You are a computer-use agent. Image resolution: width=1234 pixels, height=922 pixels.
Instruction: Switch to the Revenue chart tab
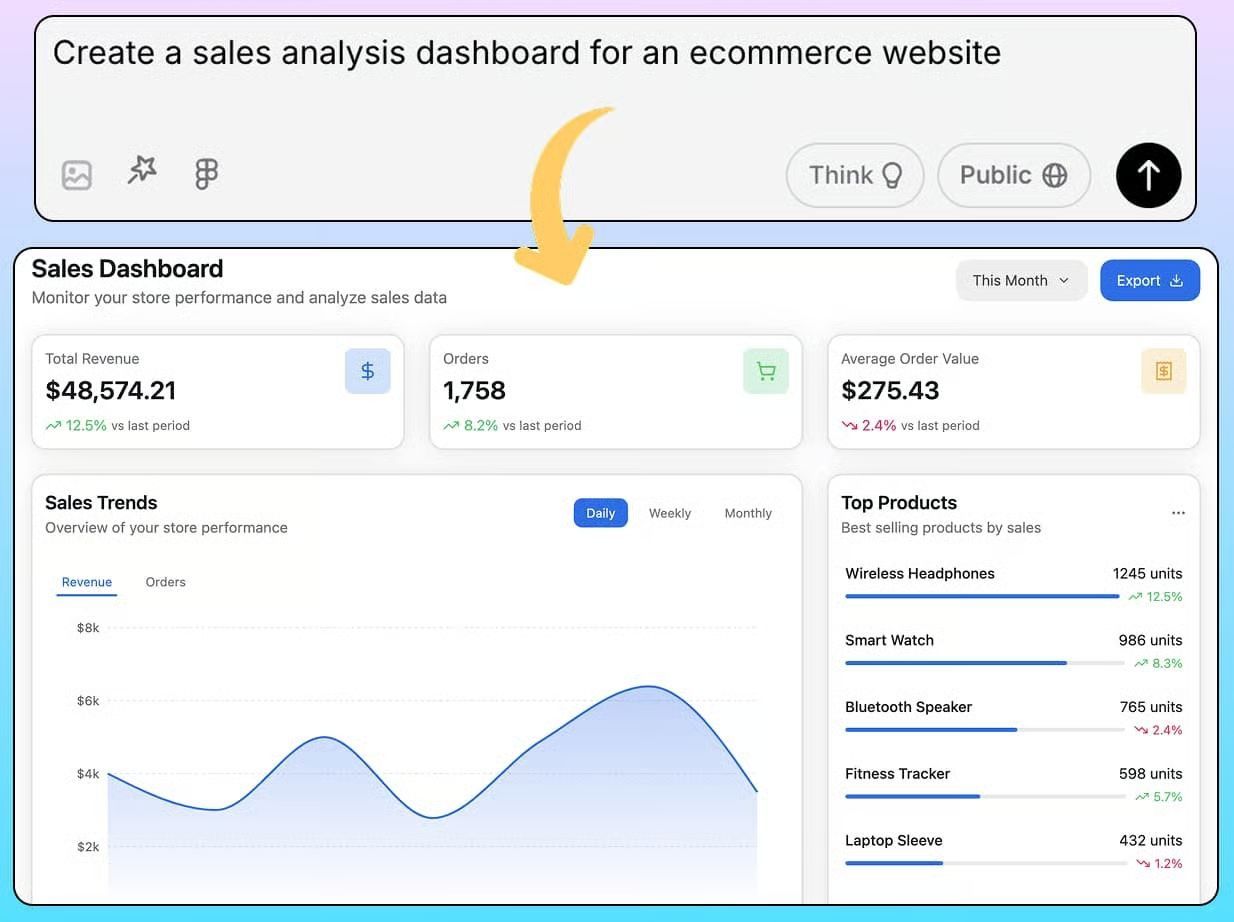(x=87, y=582)
